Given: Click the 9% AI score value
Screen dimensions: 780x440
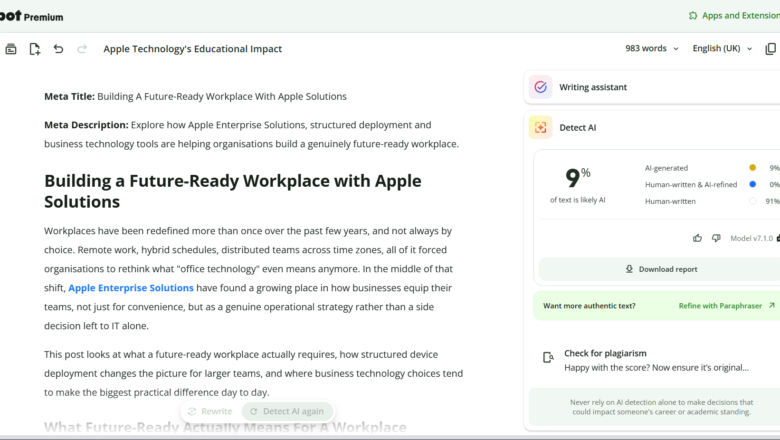Looking at the screenshot, I should 577,177.
